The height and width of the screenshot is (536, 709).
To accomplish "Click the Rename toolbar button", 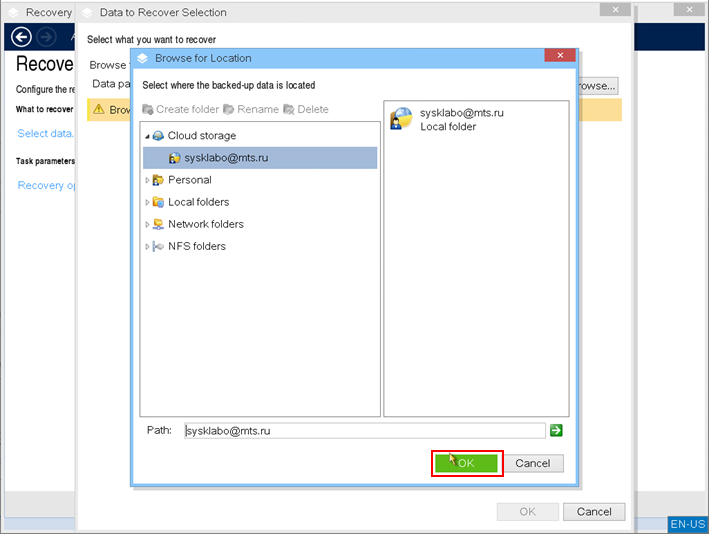I will click(x=251, y=109).
